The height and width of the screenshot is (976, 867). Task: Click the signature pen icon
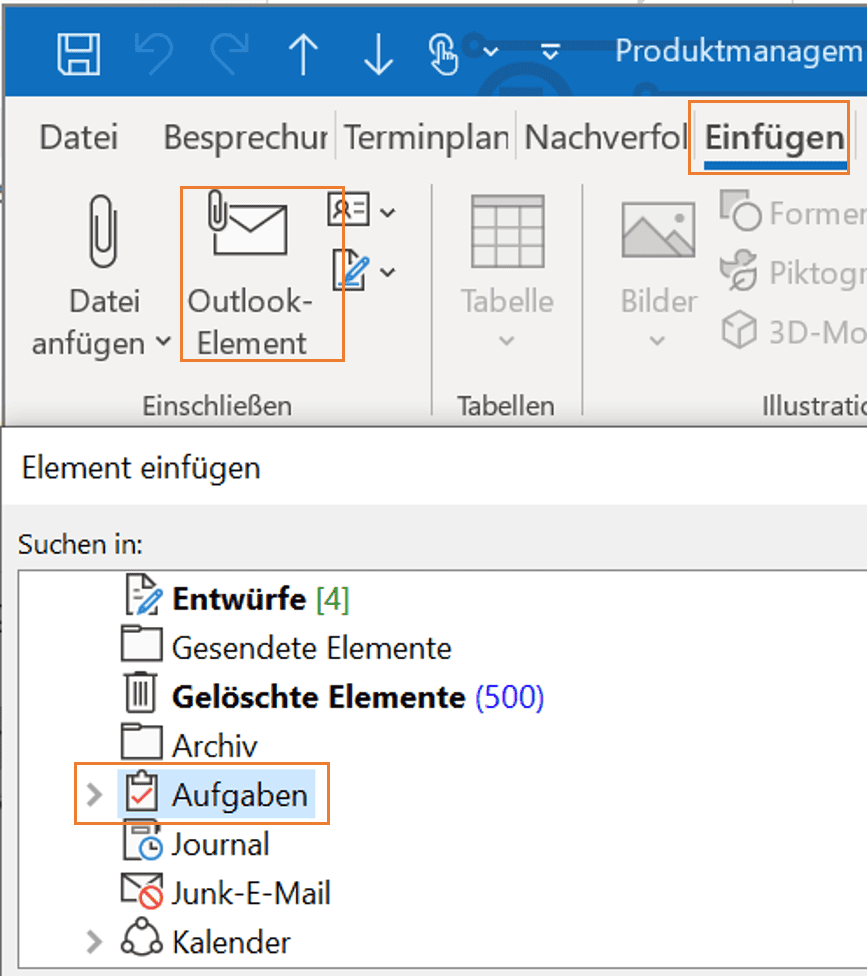350,270
